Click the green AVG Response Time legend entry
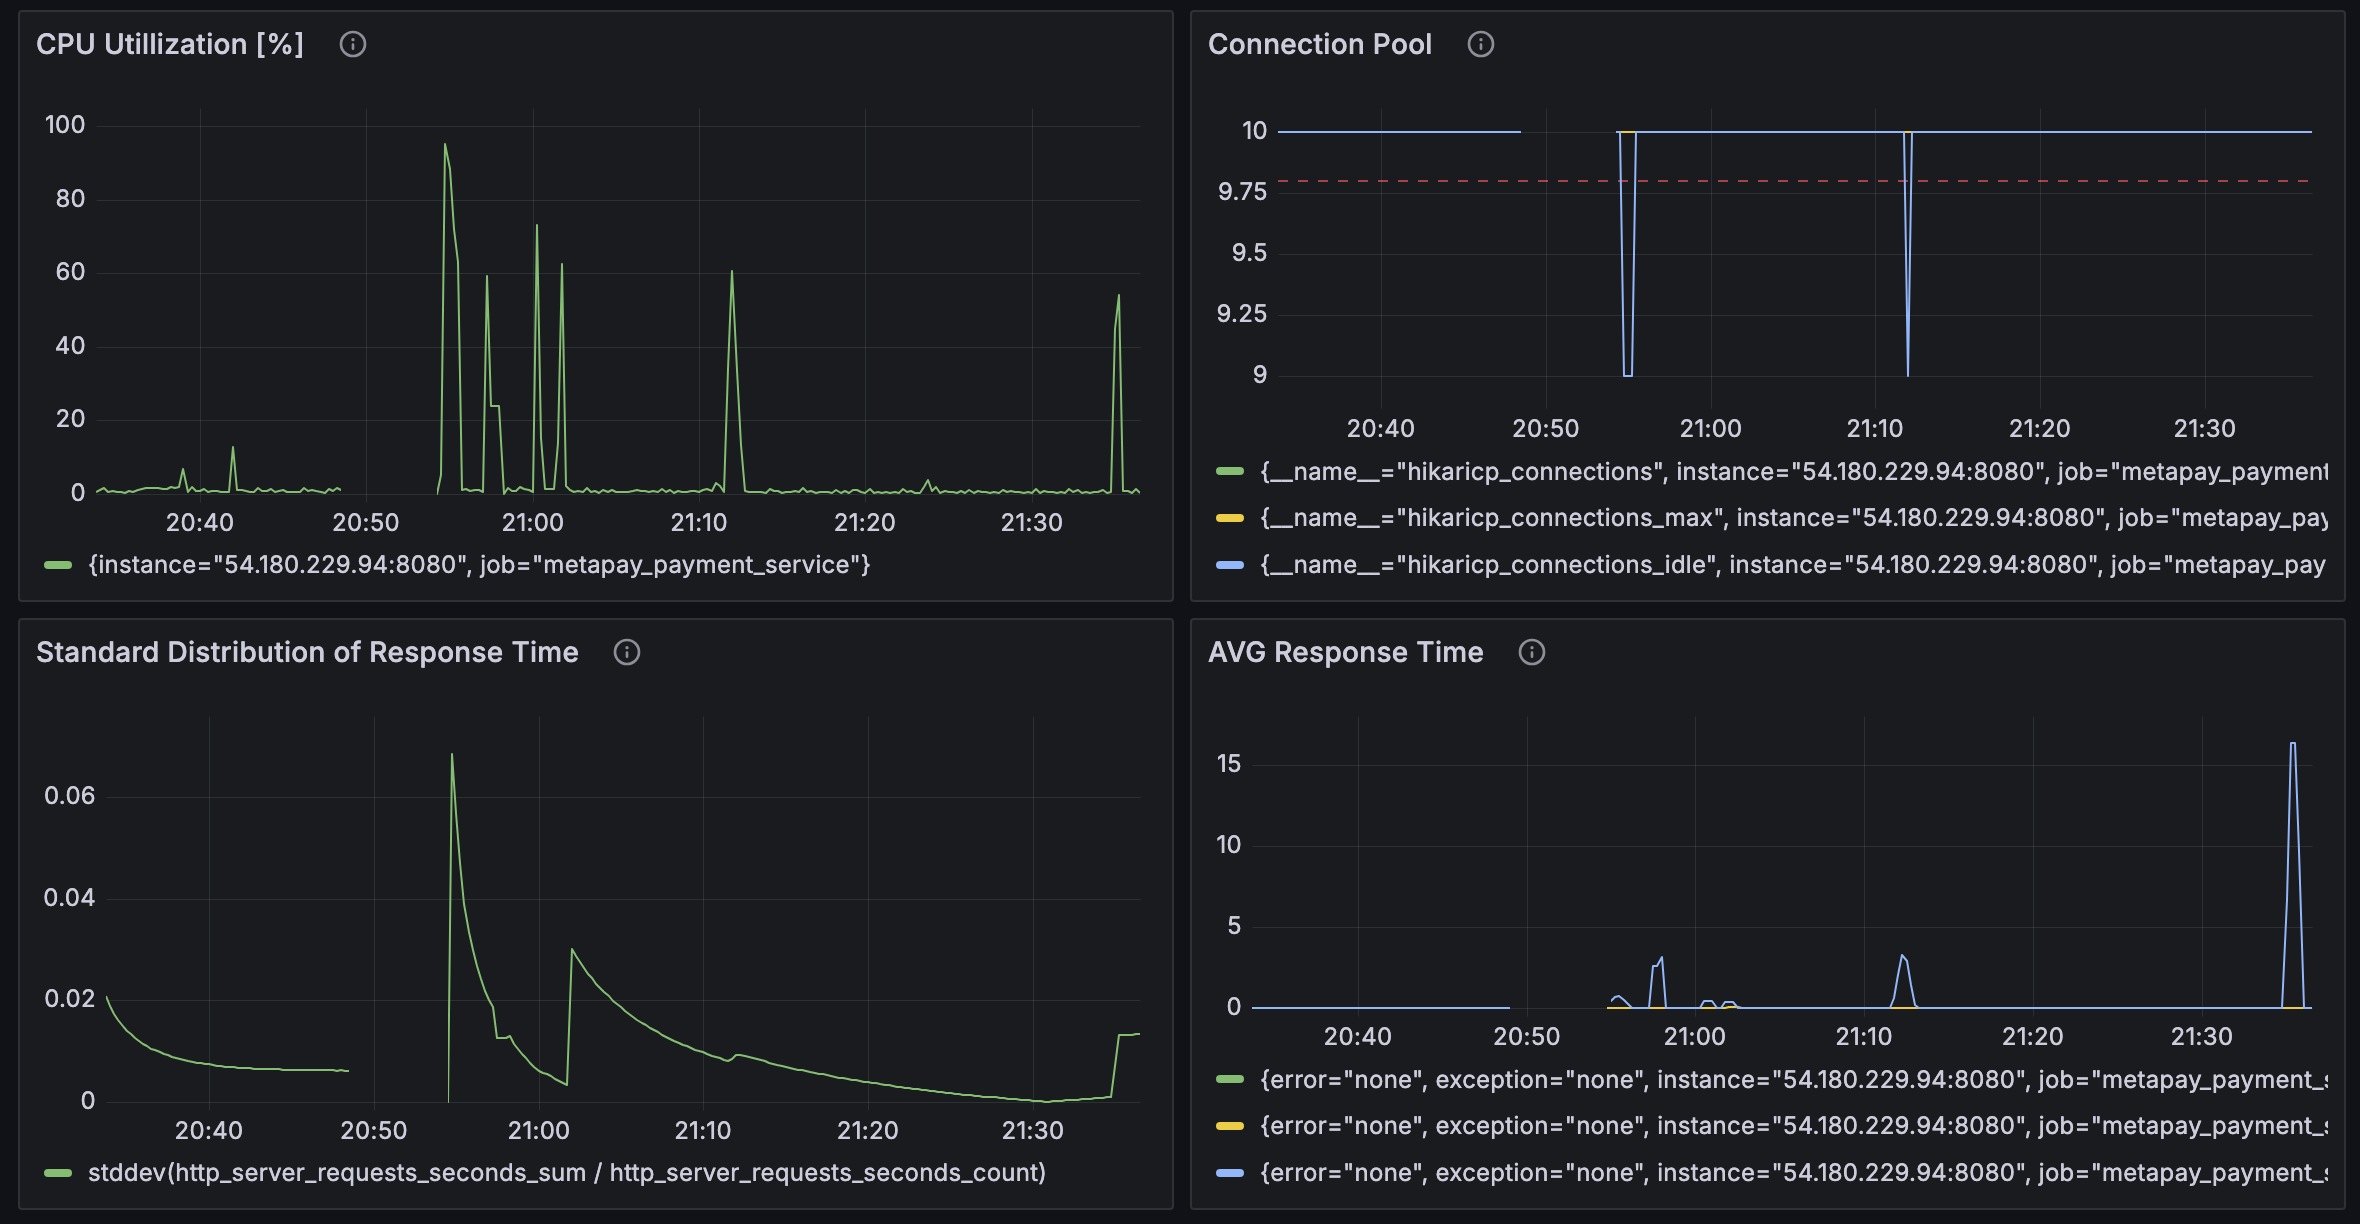This screenshot has width=2360, height=1224. coord(1790,1080)
